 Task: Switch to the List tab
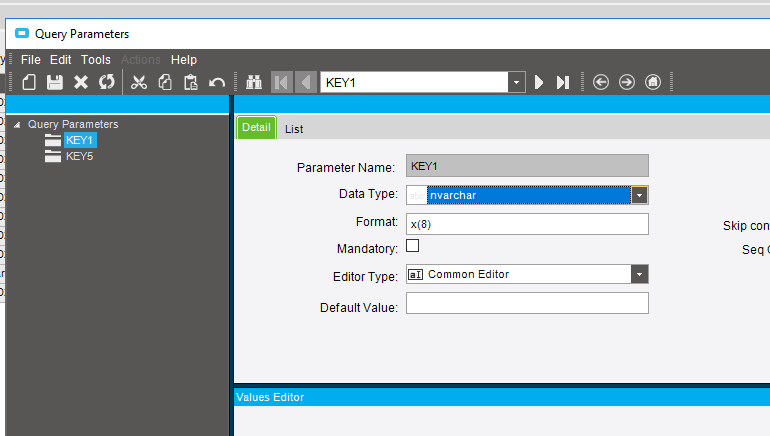[294, 129]
